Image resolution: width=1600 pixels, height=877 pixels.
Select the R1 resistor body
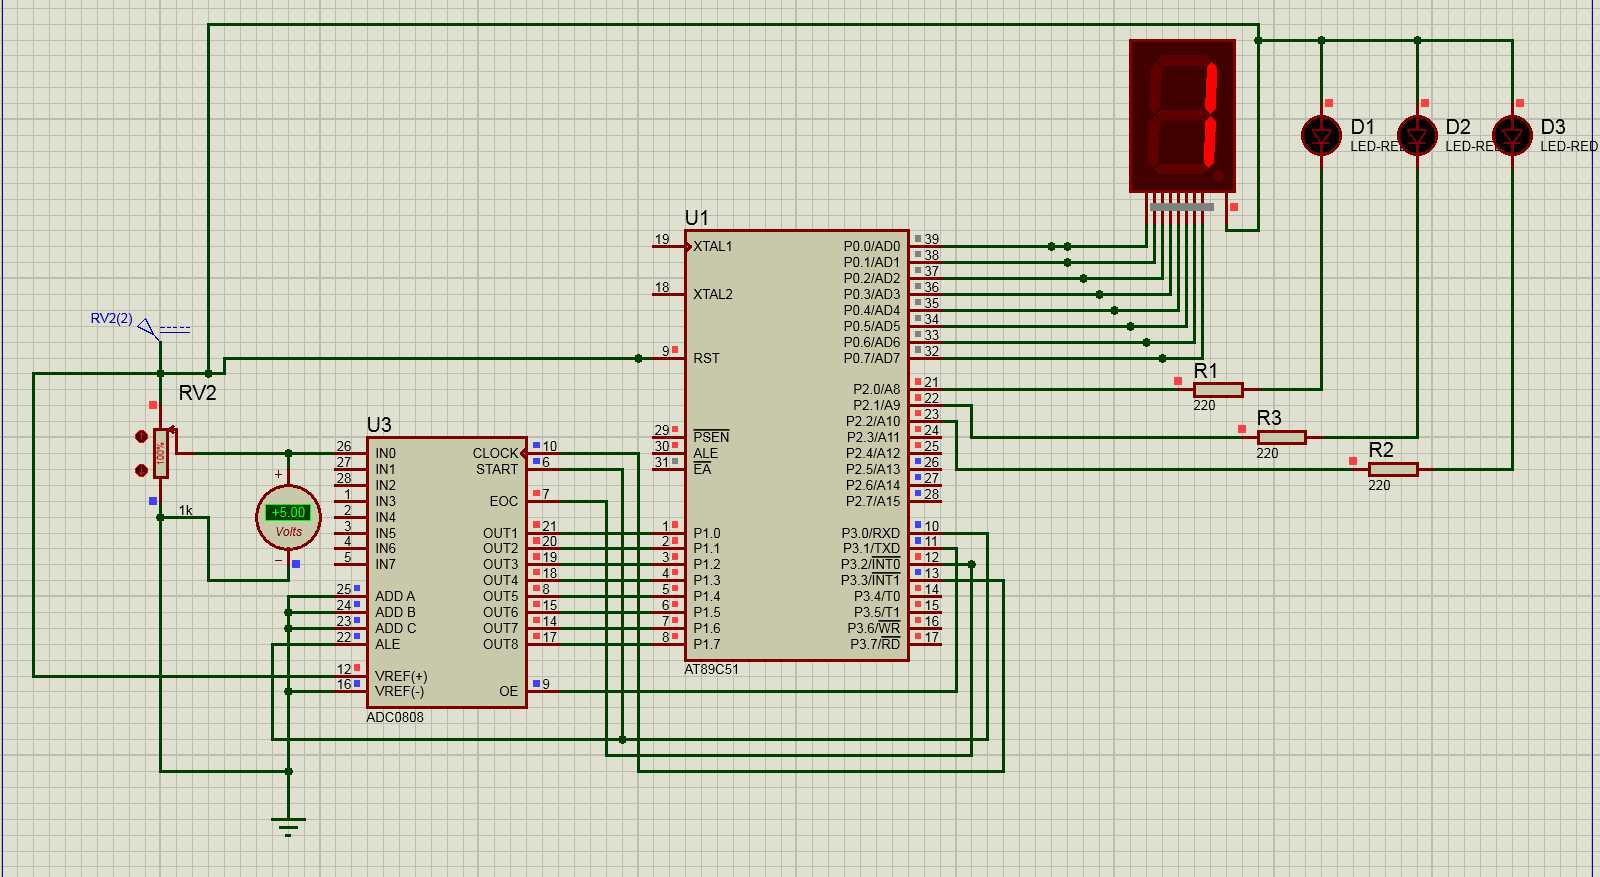1218,390
